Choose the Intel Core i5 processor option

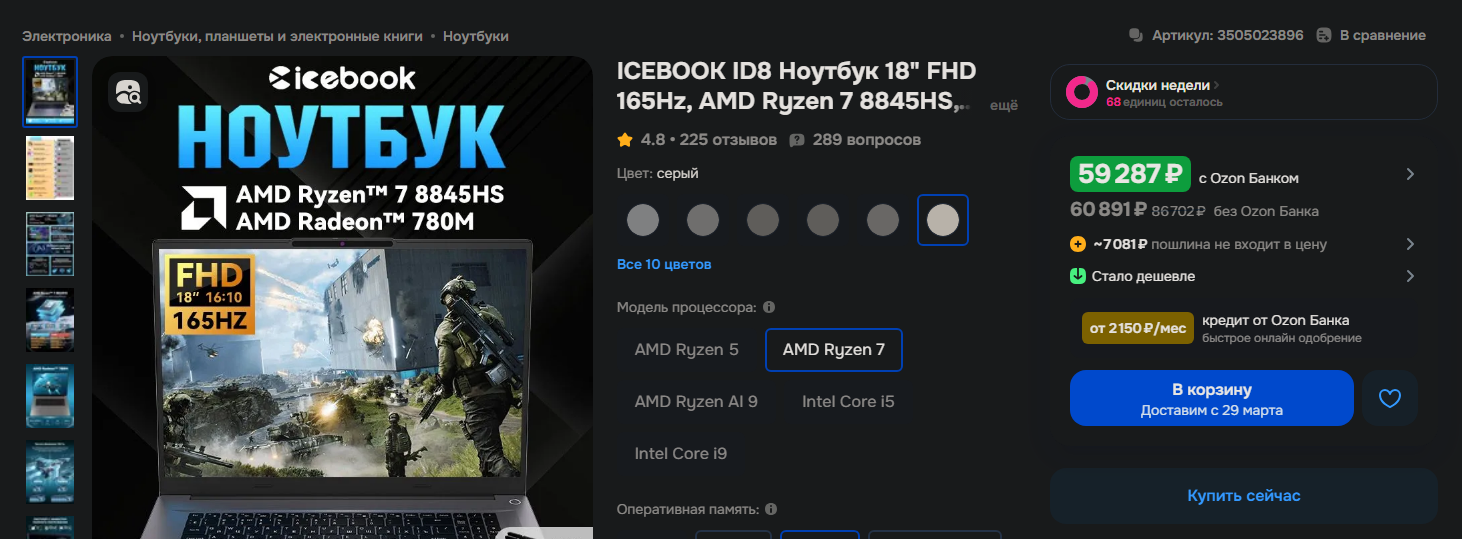coord(848,402)
